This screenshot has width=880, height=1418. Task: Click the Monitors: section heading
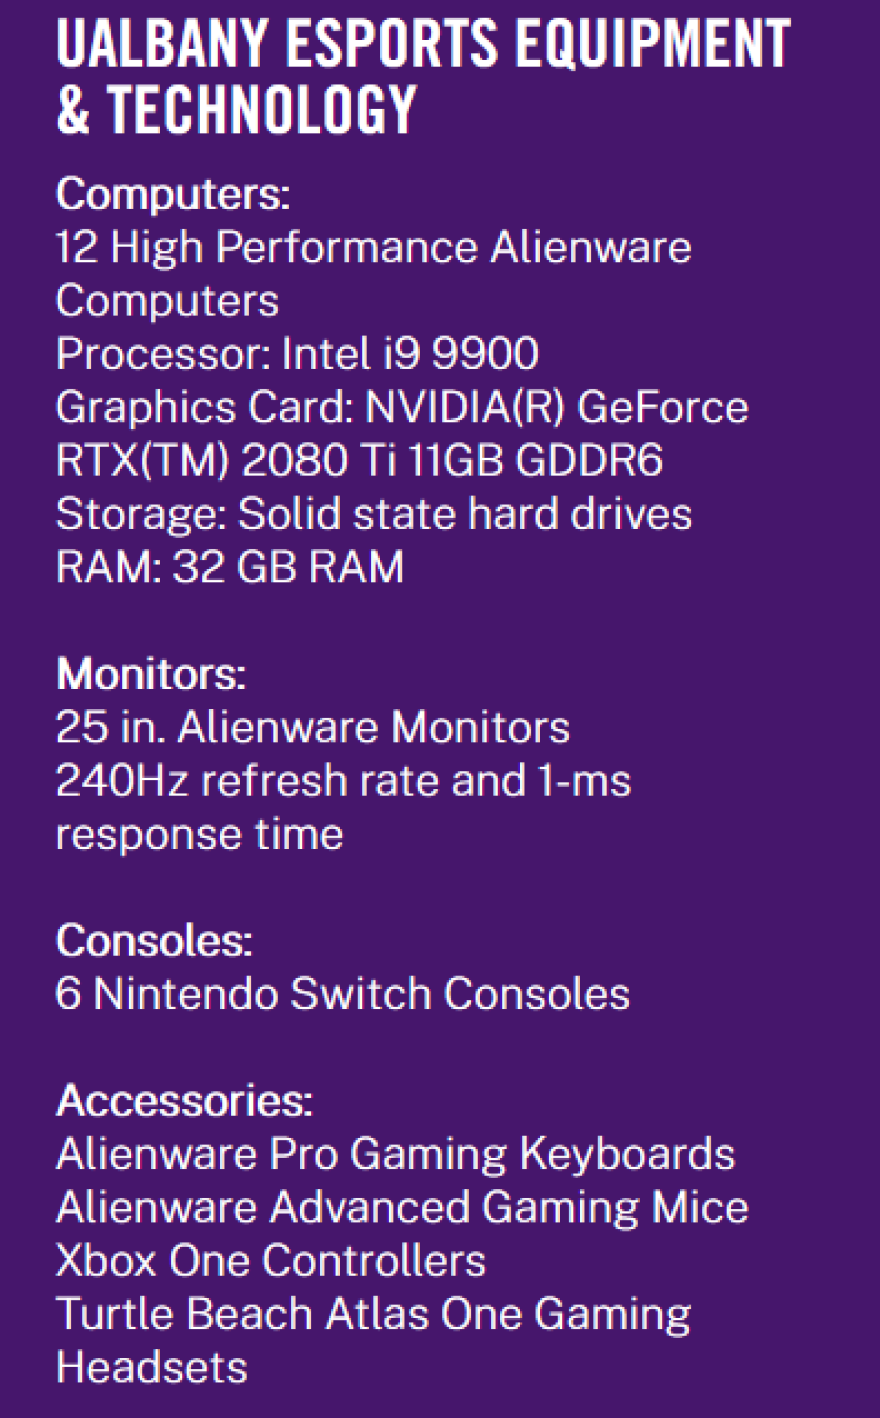[x=151, y=674]
